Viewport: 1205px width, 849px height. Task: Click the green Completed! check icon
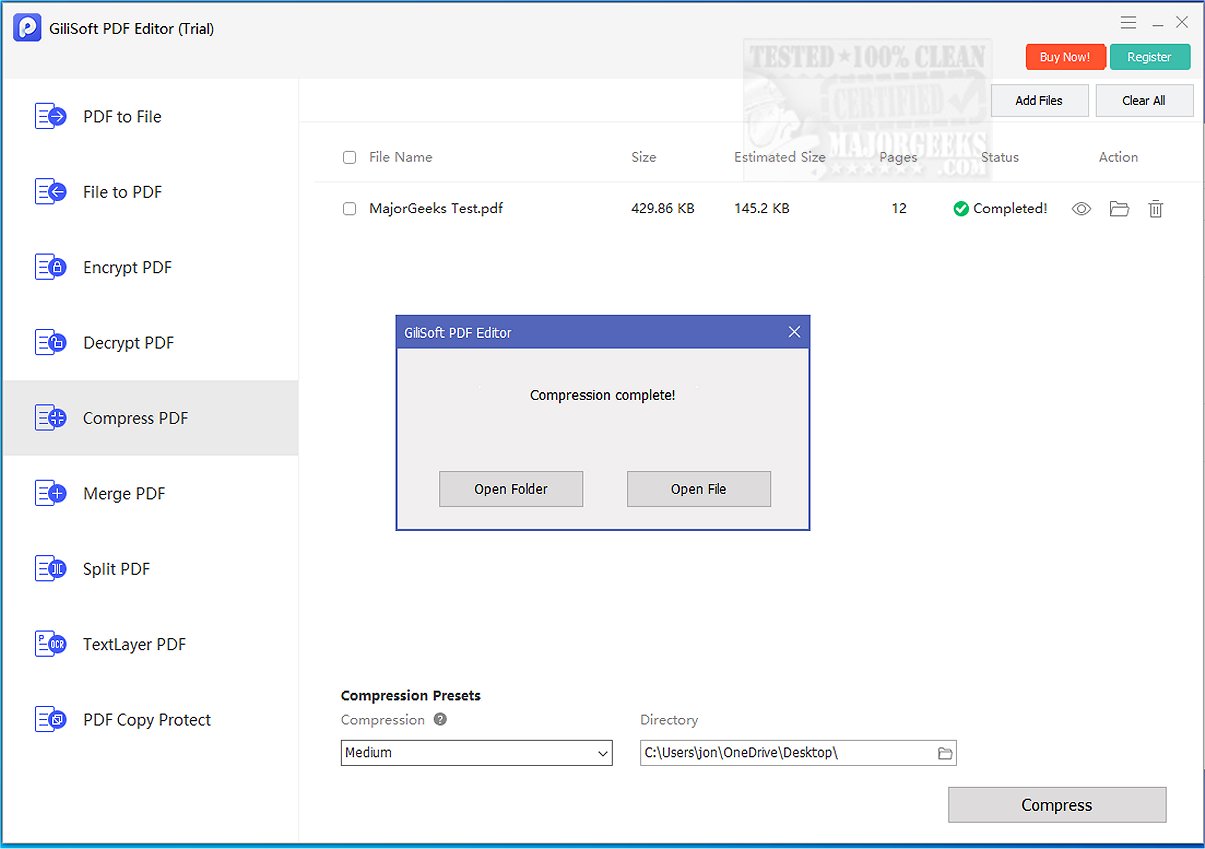pyautogui.click(x=961, y=209)
